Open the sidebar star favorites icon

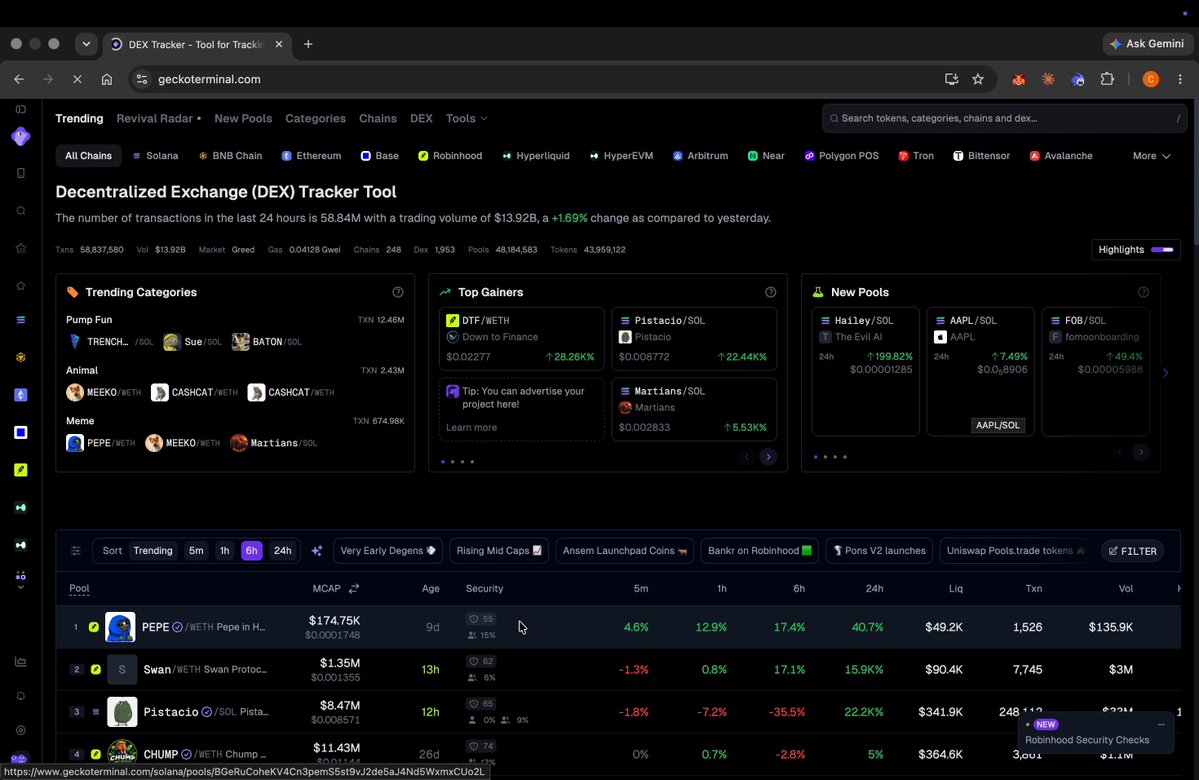(21, 285)
